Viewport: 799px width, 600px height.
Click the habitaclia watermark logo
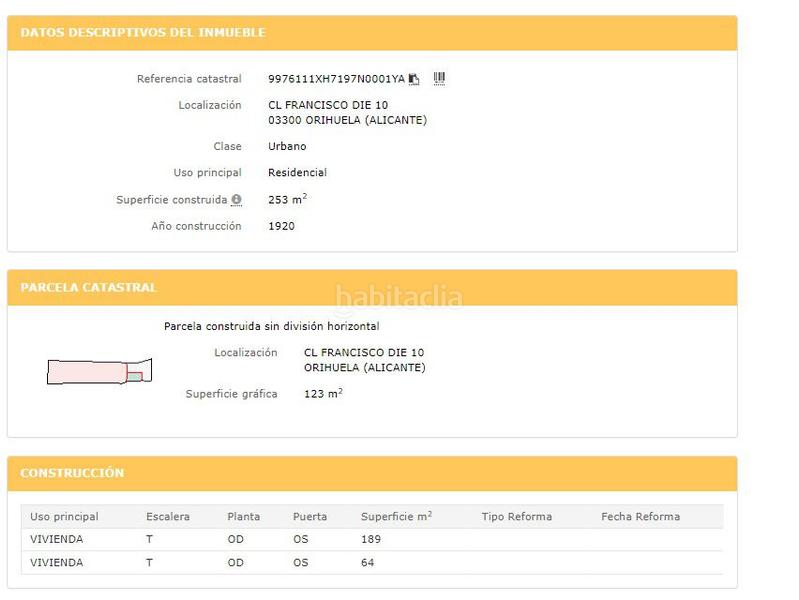coord(398,298)
